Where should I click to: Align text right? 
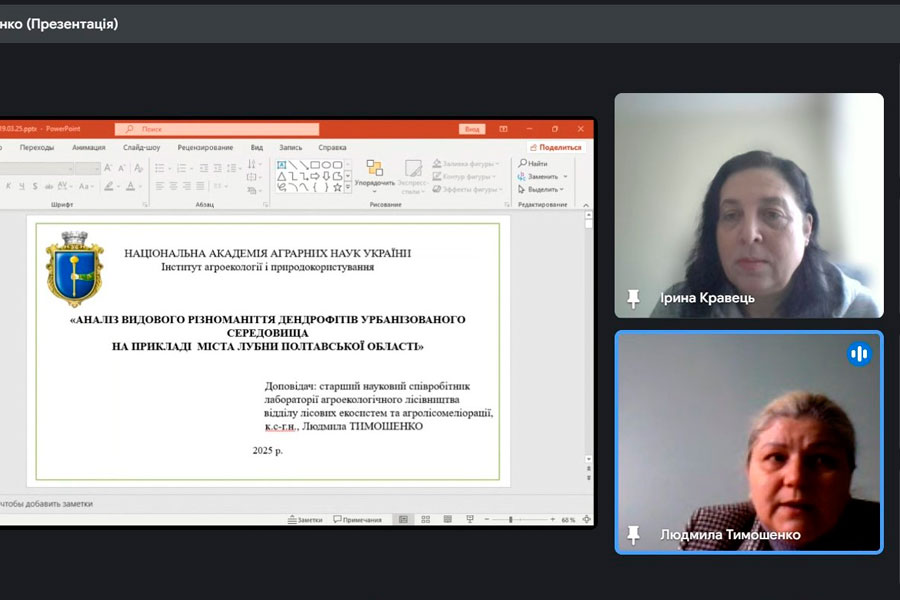coord(187,186)
